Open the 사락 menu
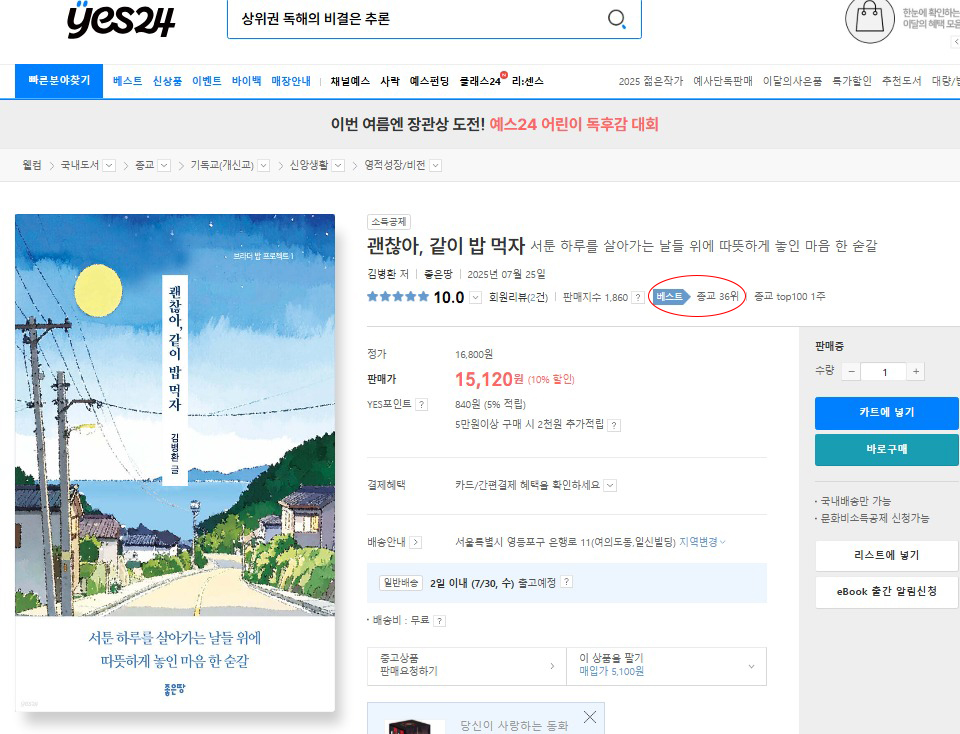 coord(390,81)
